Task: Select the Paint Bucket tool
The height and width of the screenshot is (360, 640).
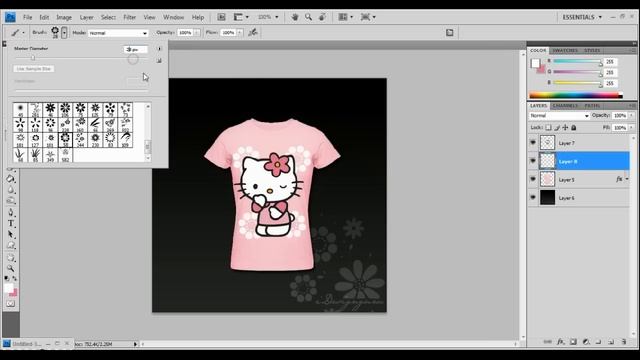Action: 11,179
